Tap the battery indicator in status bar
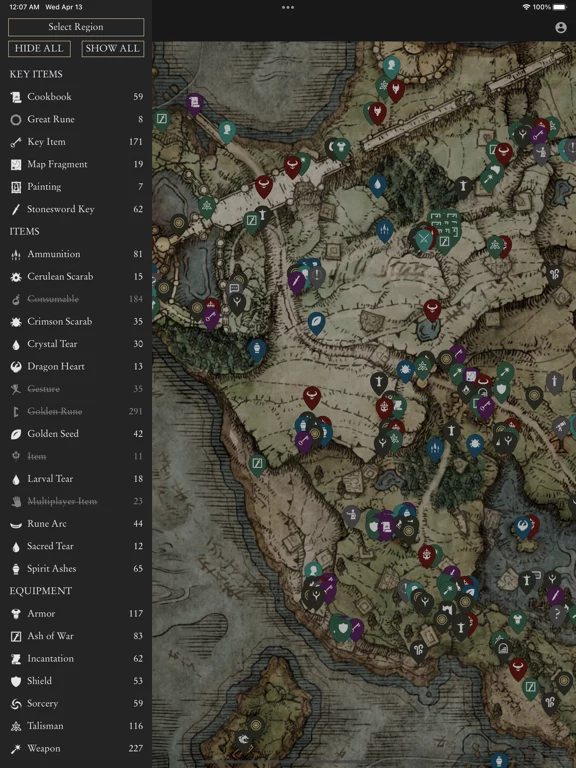The width and height of the screenshot is (576, 768). [x=560, y=7]
